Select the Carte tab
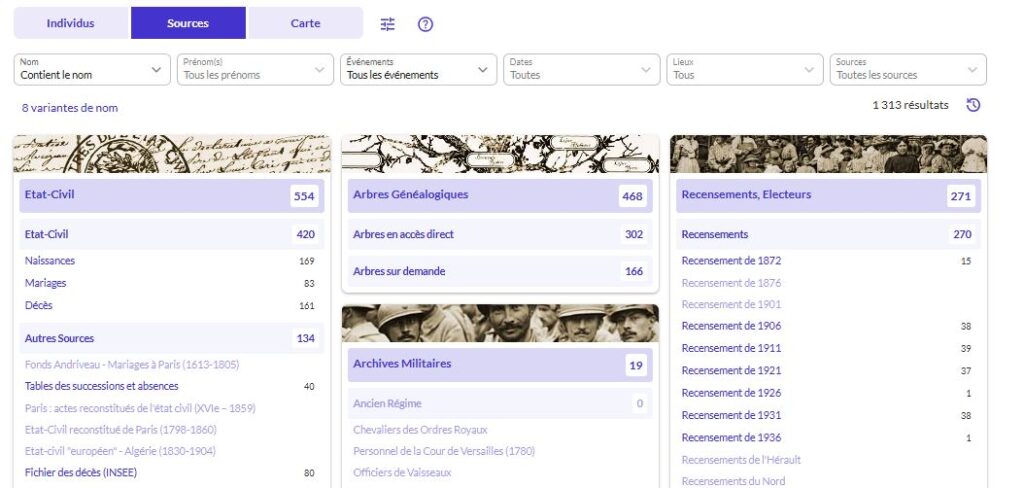This screenshot has height=488, width=1024. pyautogui.click(x=305, y=23)
